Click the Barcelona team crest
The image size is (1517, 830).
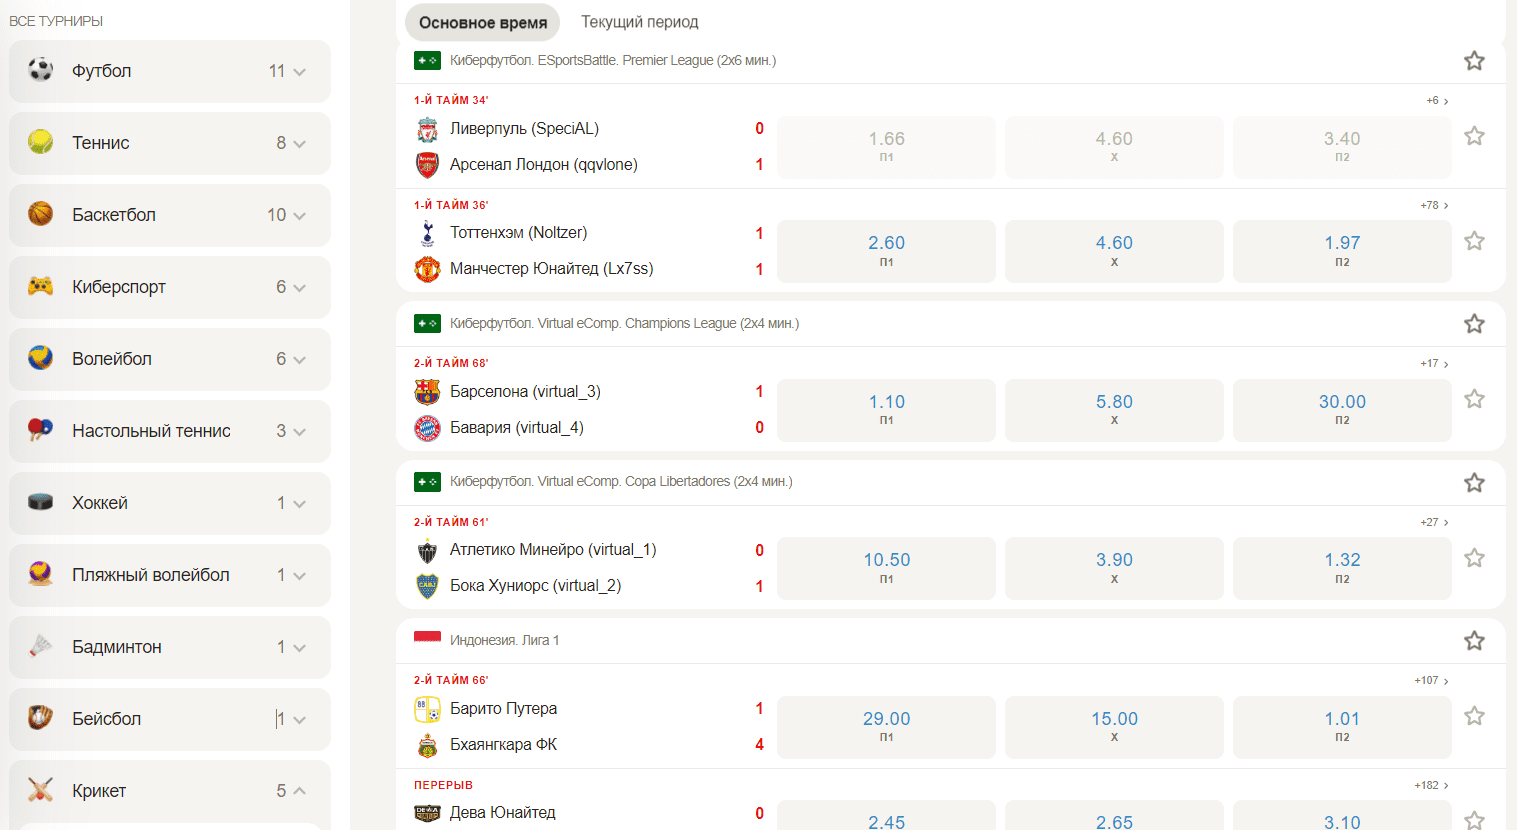(427, 392)
